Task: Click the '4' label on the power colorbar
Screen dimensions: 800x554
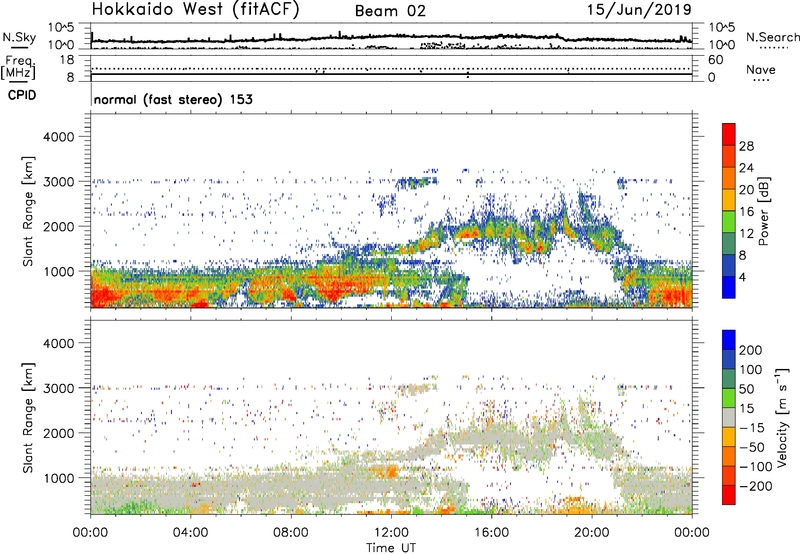Action: [742, 277]
